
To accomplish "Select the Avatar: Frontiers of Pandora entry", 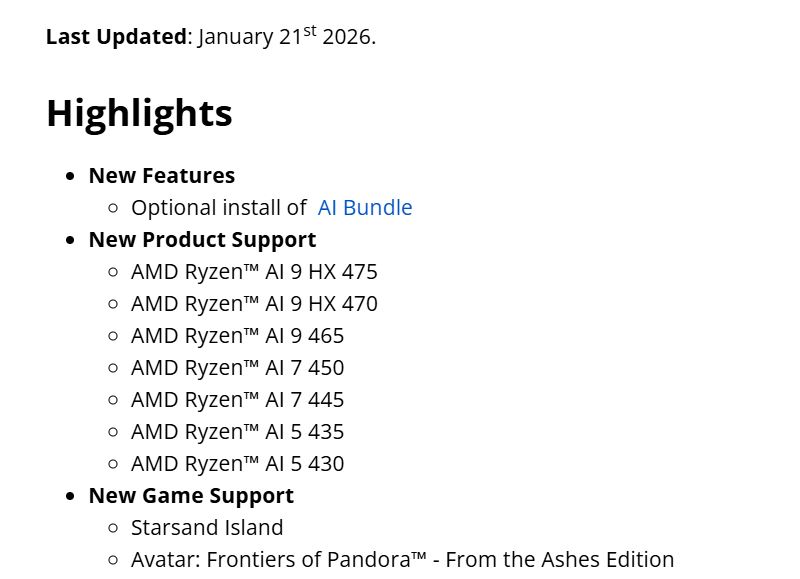I will click(x=402, y=560).
